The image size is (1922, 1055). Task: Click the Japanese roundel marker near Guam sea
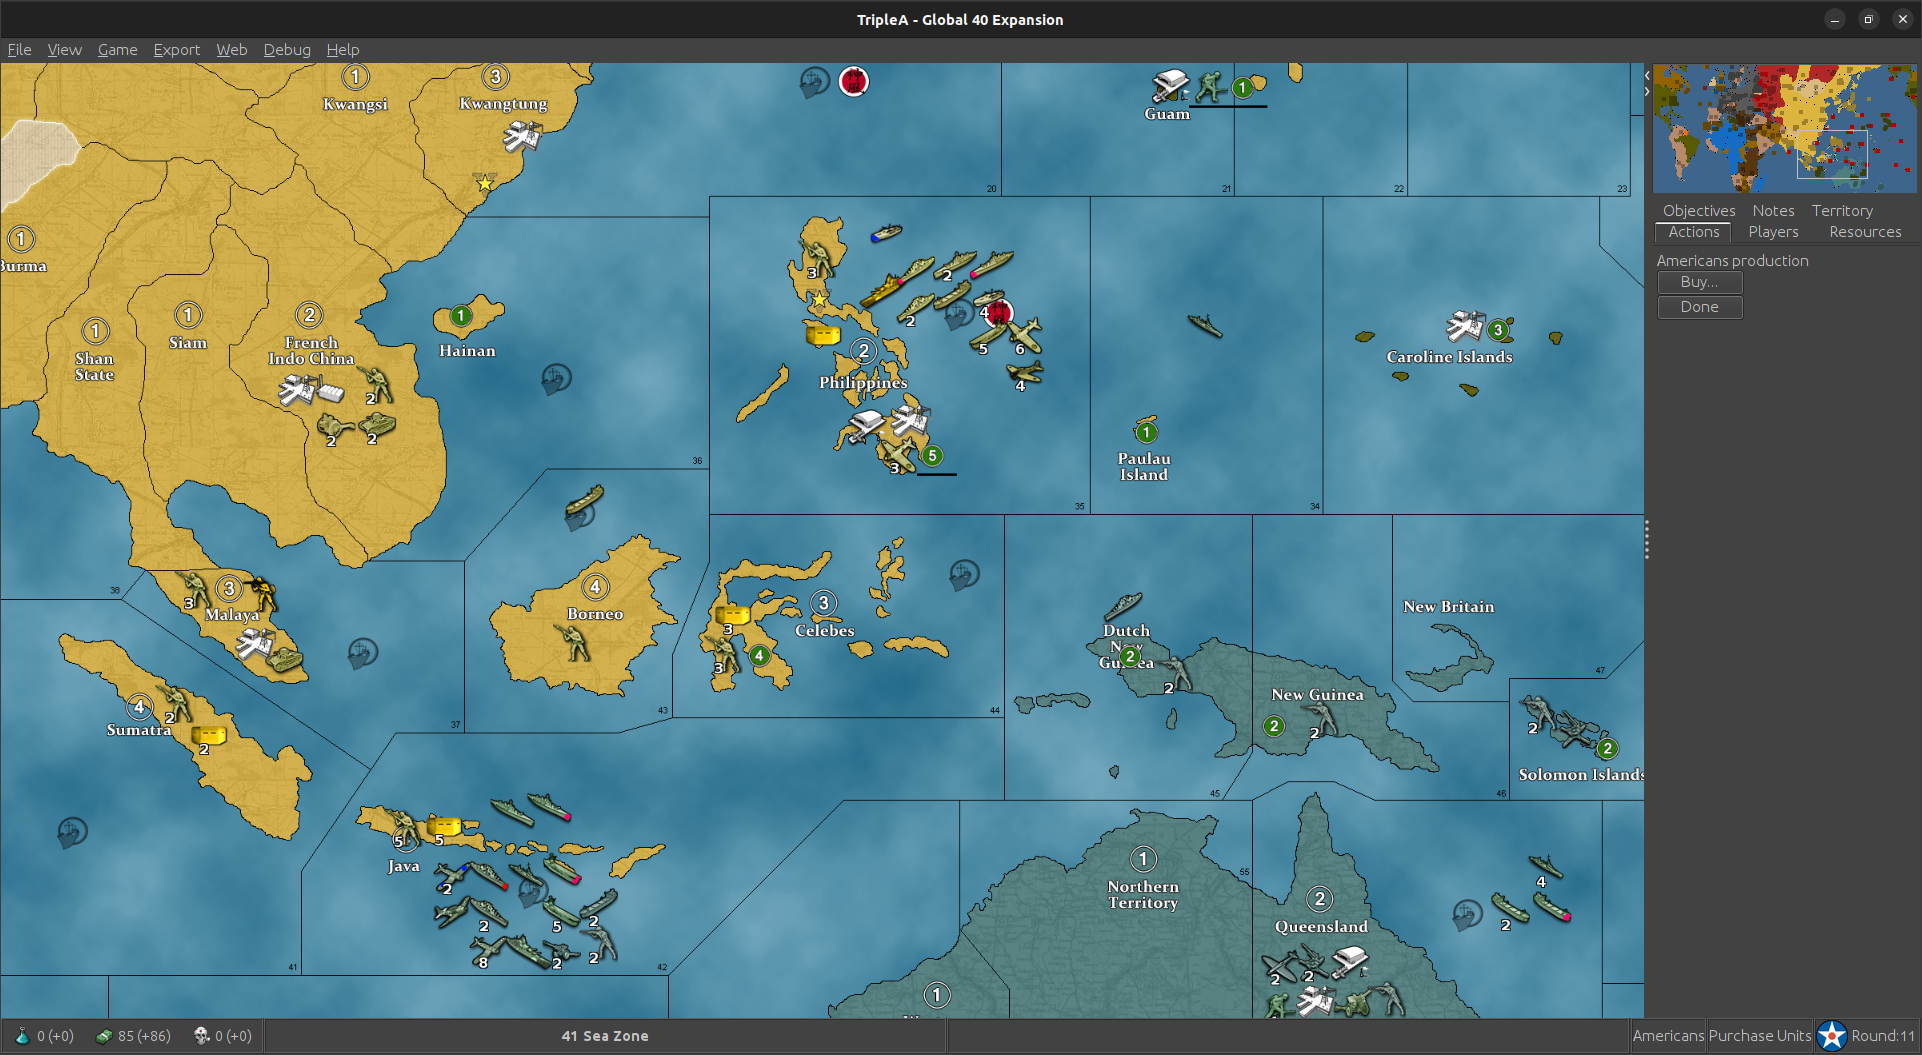853,81
